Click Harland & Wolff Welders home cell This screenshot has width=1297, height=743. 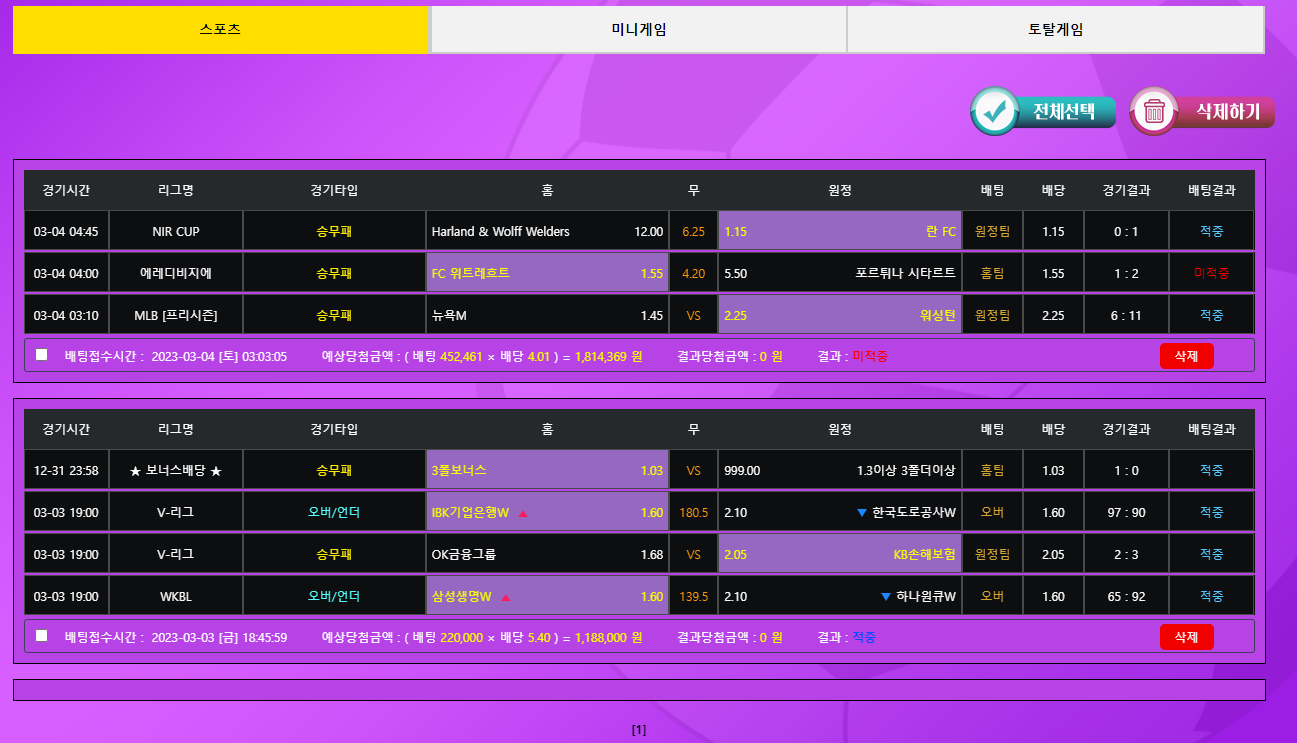(x=546, y=231)
